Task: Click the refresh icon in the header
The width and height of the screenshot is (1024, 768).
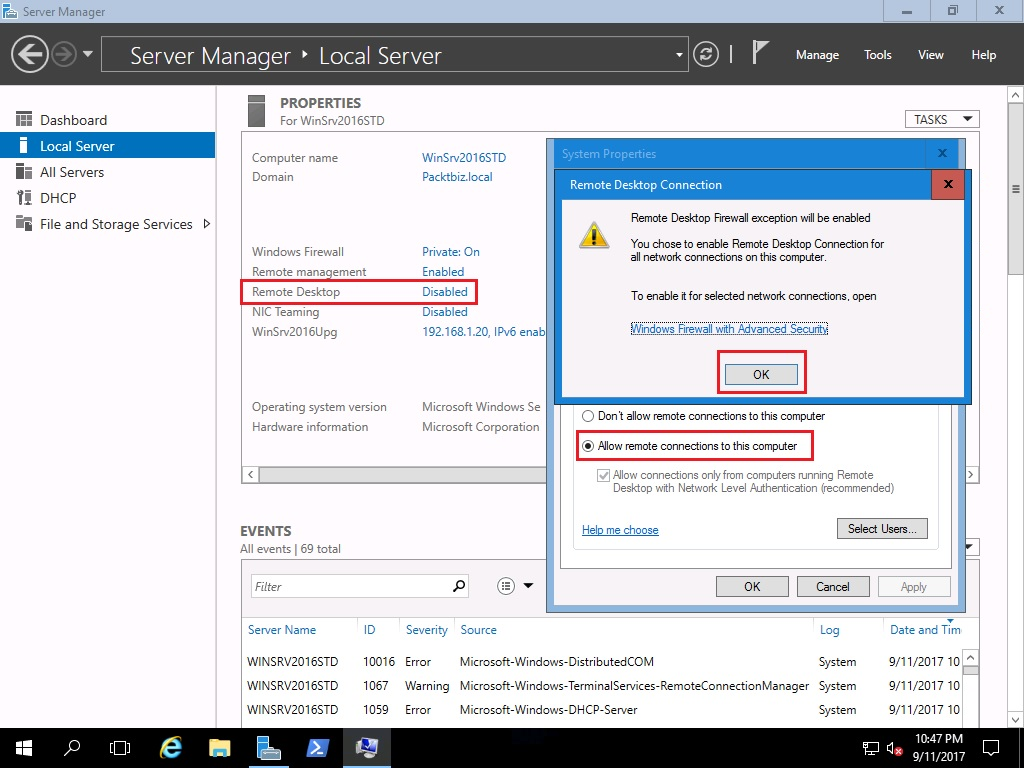Action: click(x=706, y=54)
